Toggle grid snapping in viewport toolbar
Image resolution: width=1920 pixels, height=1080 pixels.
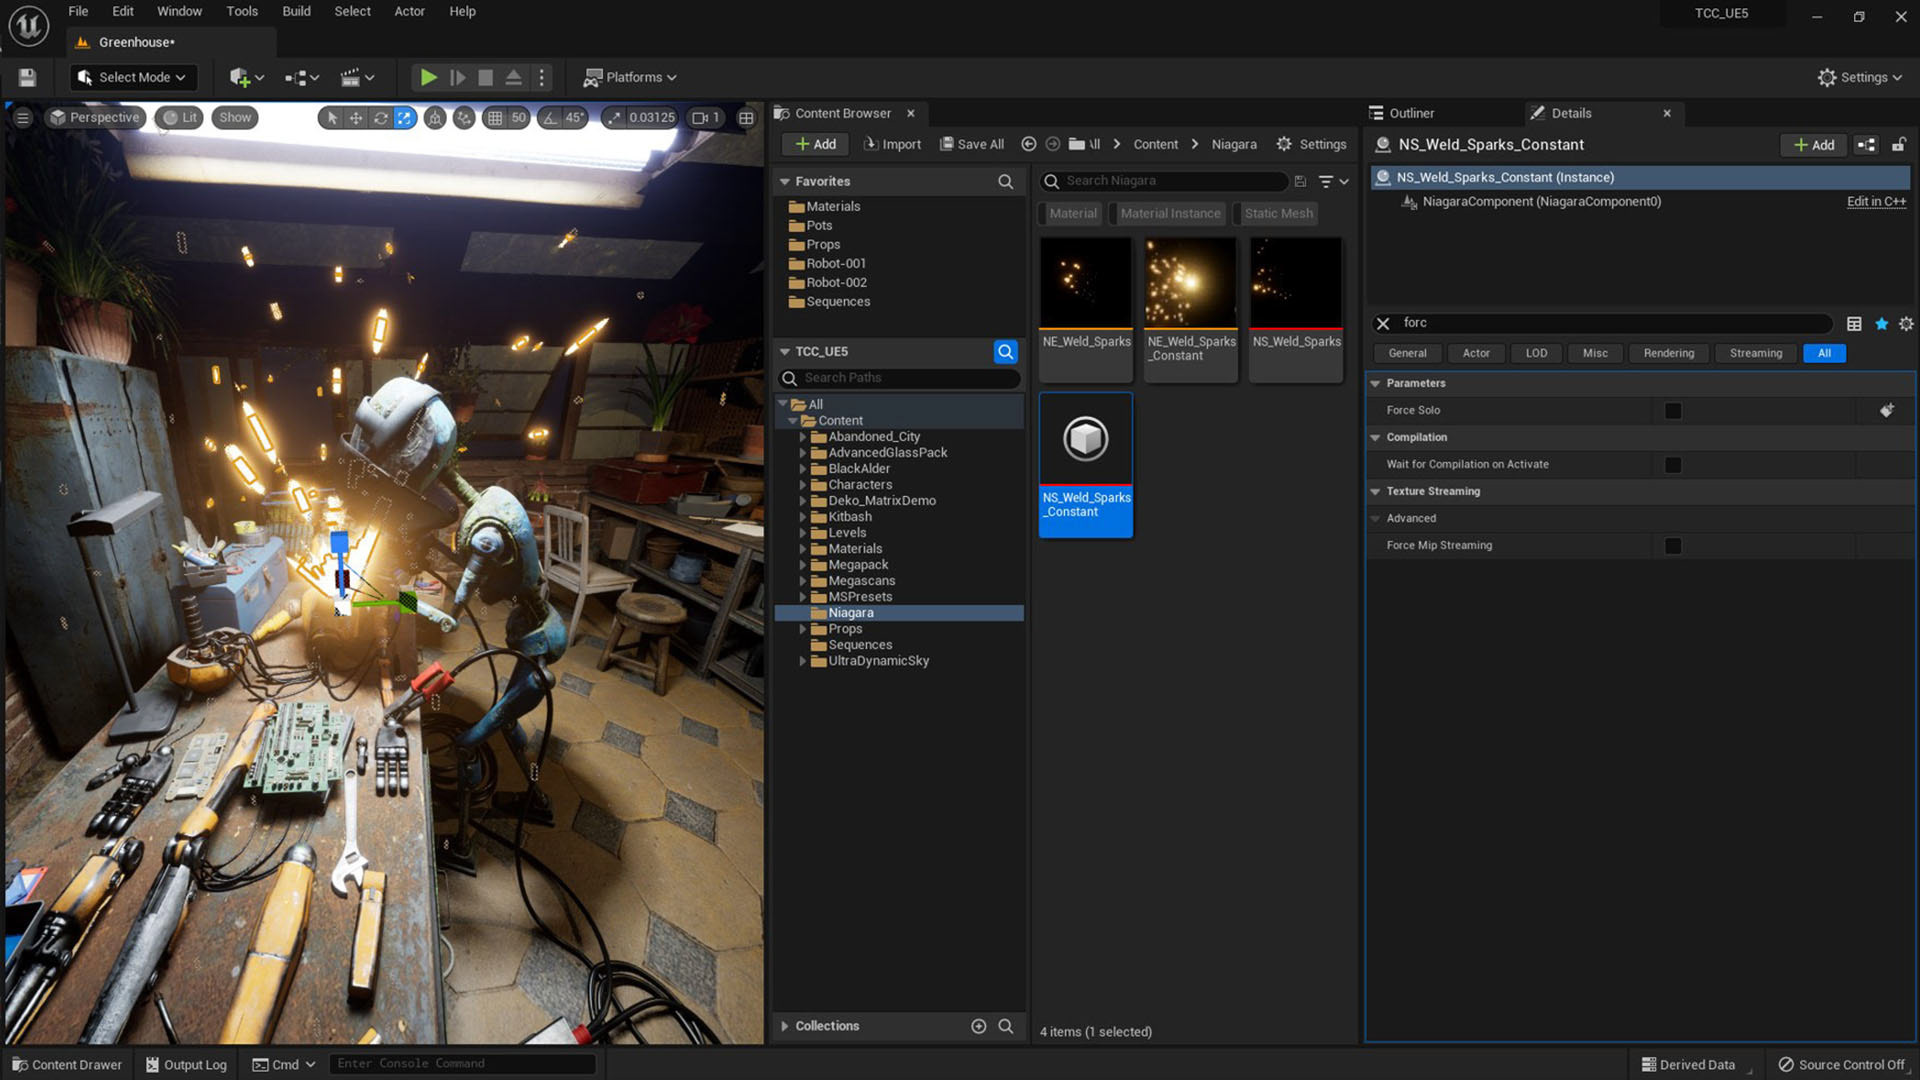click(x=494, y=117)
